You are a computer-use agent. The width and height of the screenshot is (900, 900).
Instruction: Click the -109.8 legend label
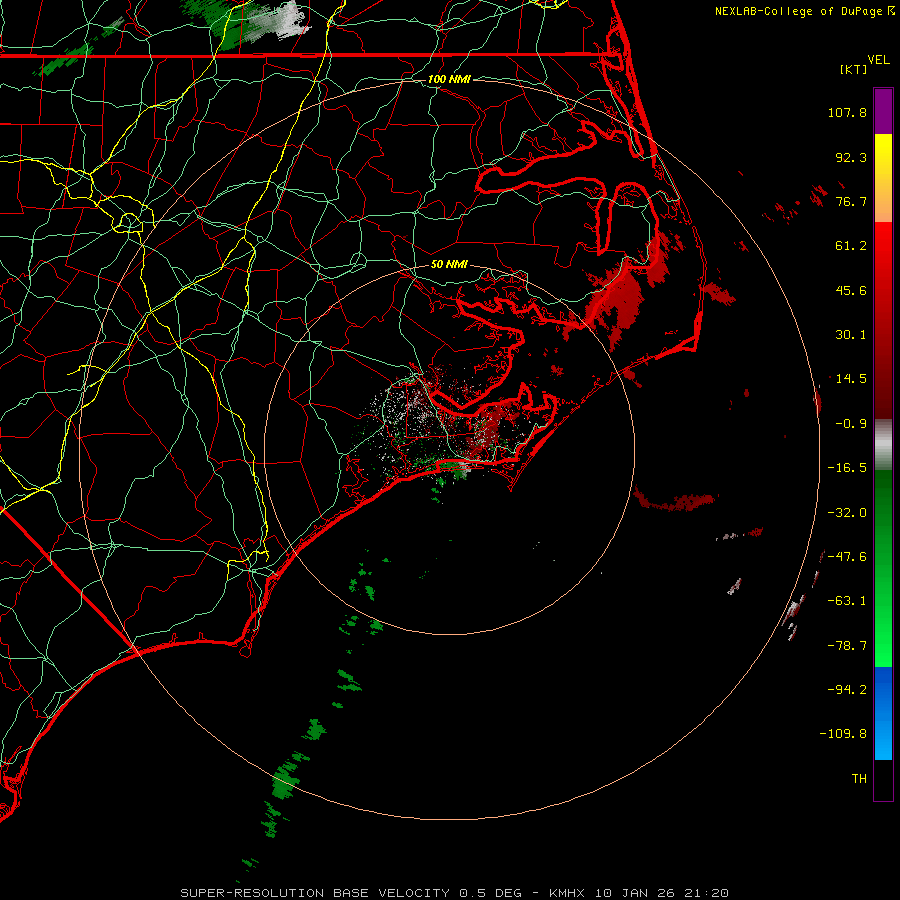tap(843, 734)
